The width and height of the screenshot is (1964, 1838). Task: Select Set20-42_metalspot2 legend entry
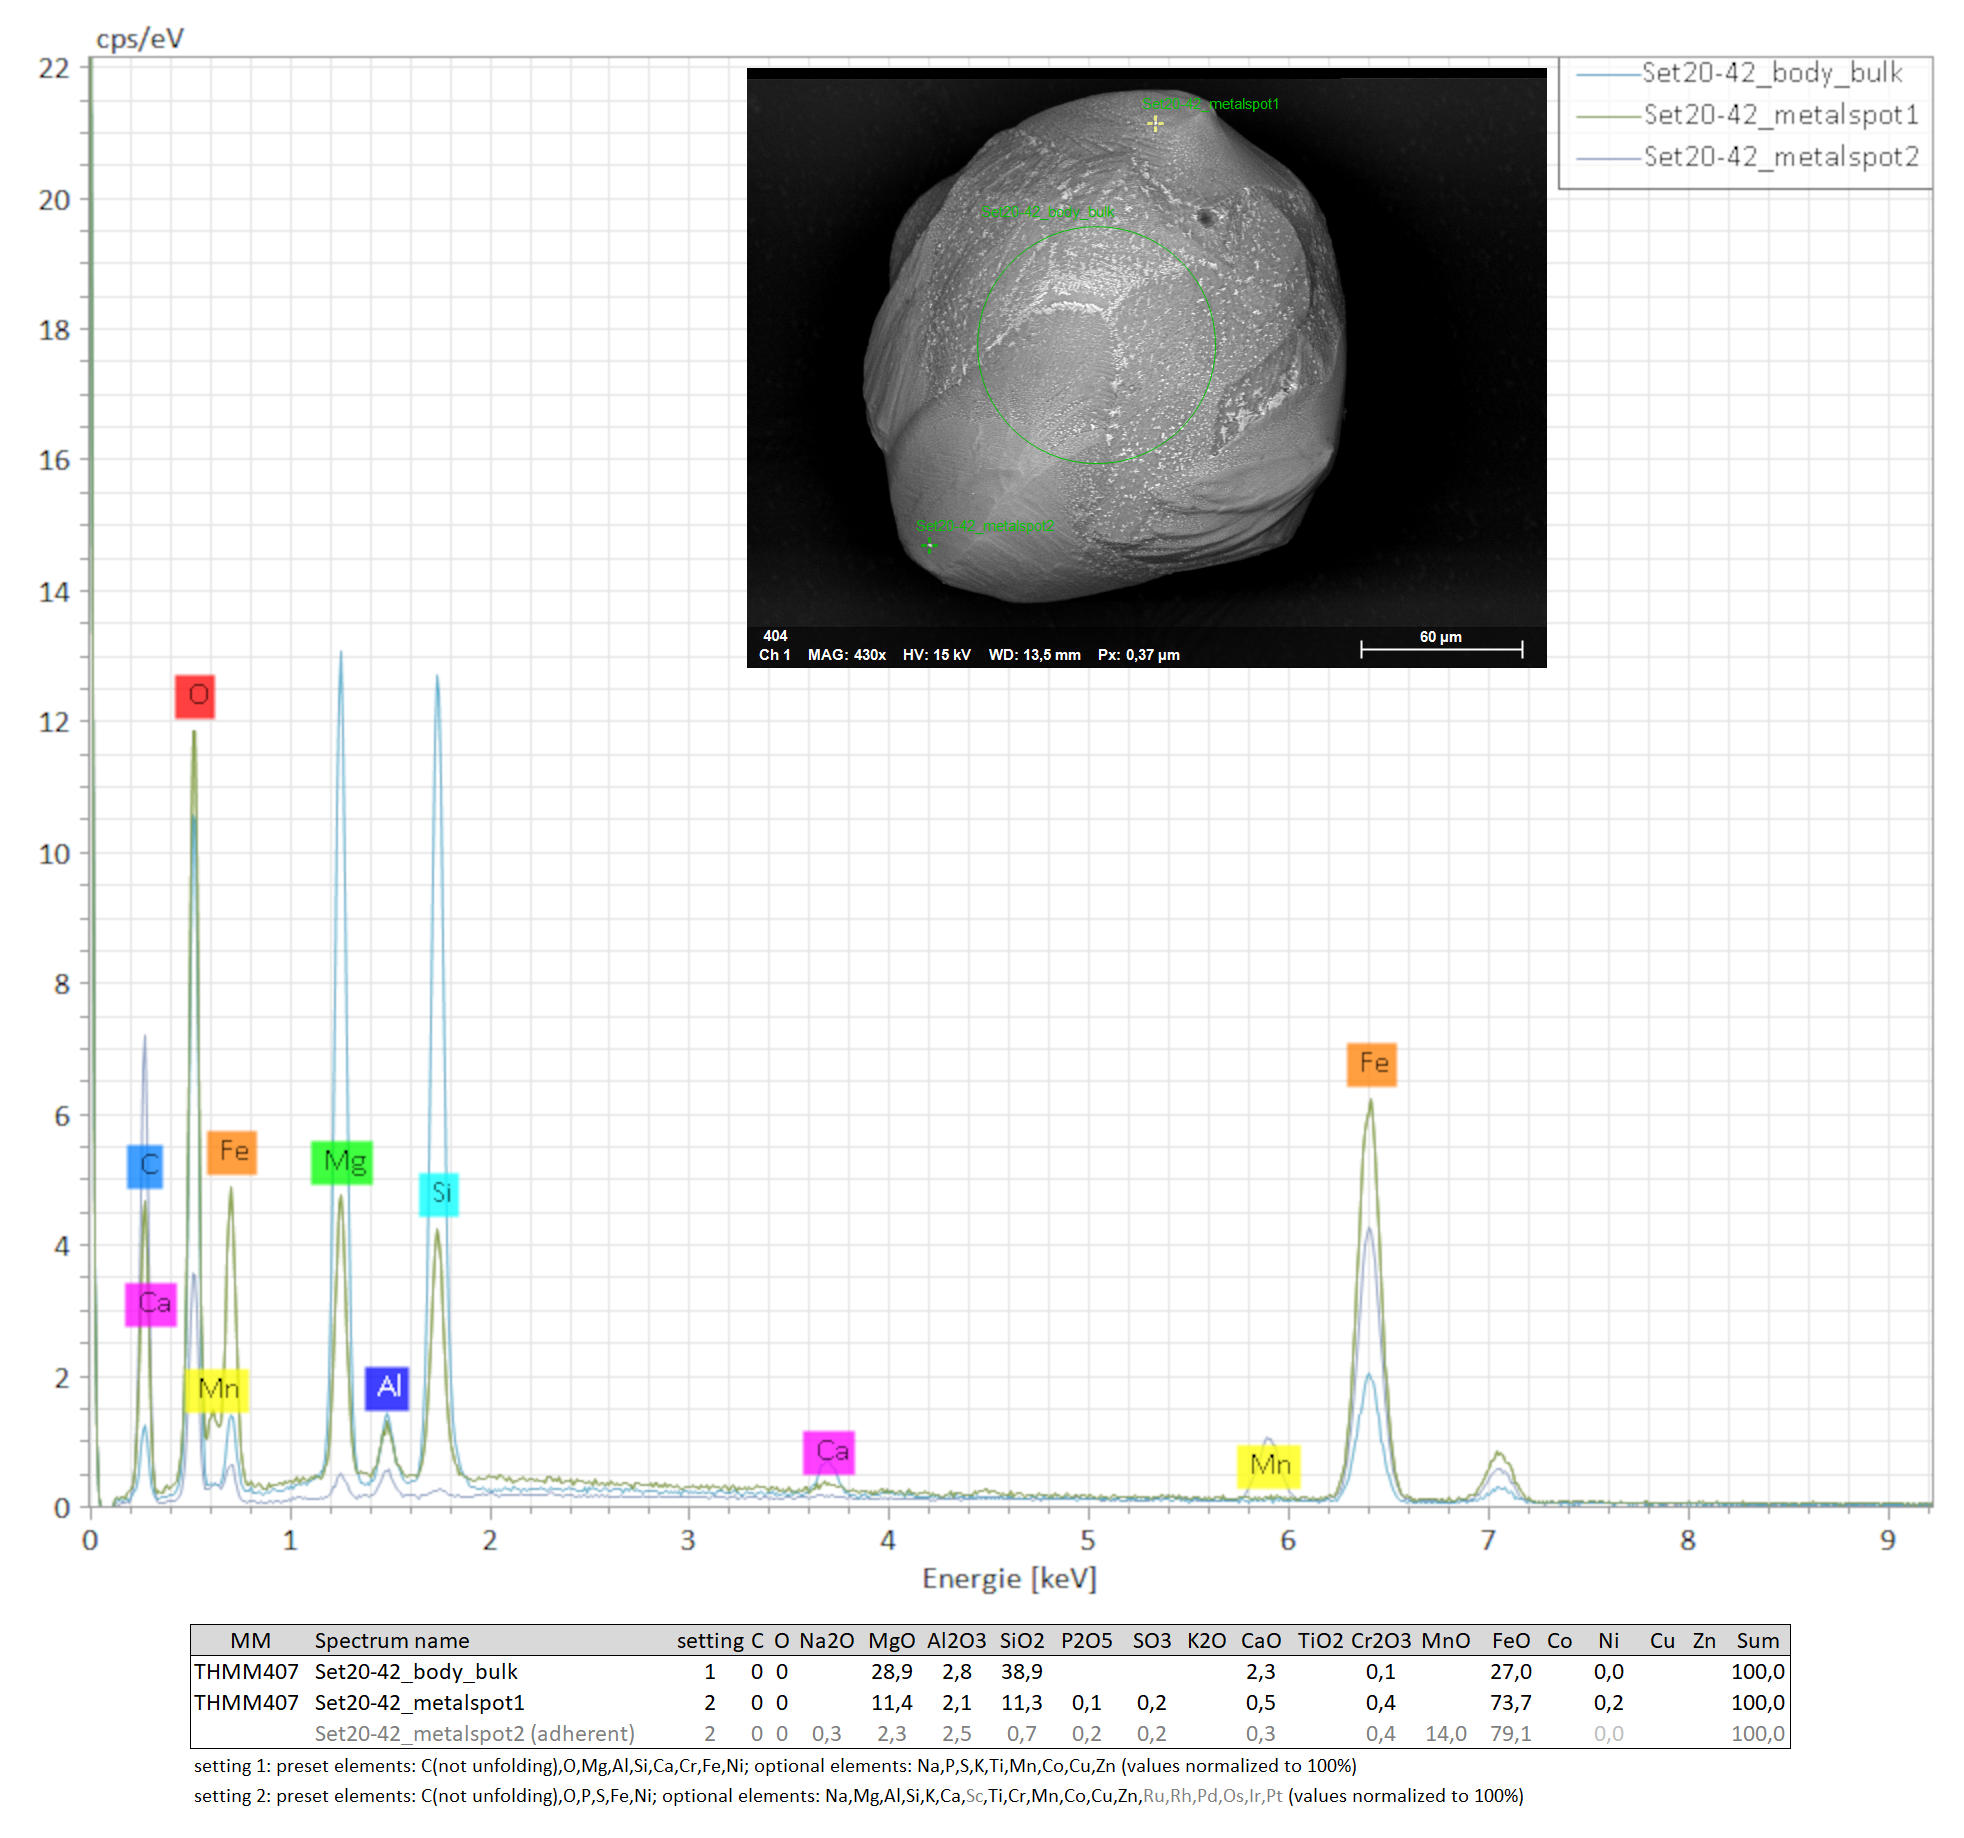[1780, 157]
